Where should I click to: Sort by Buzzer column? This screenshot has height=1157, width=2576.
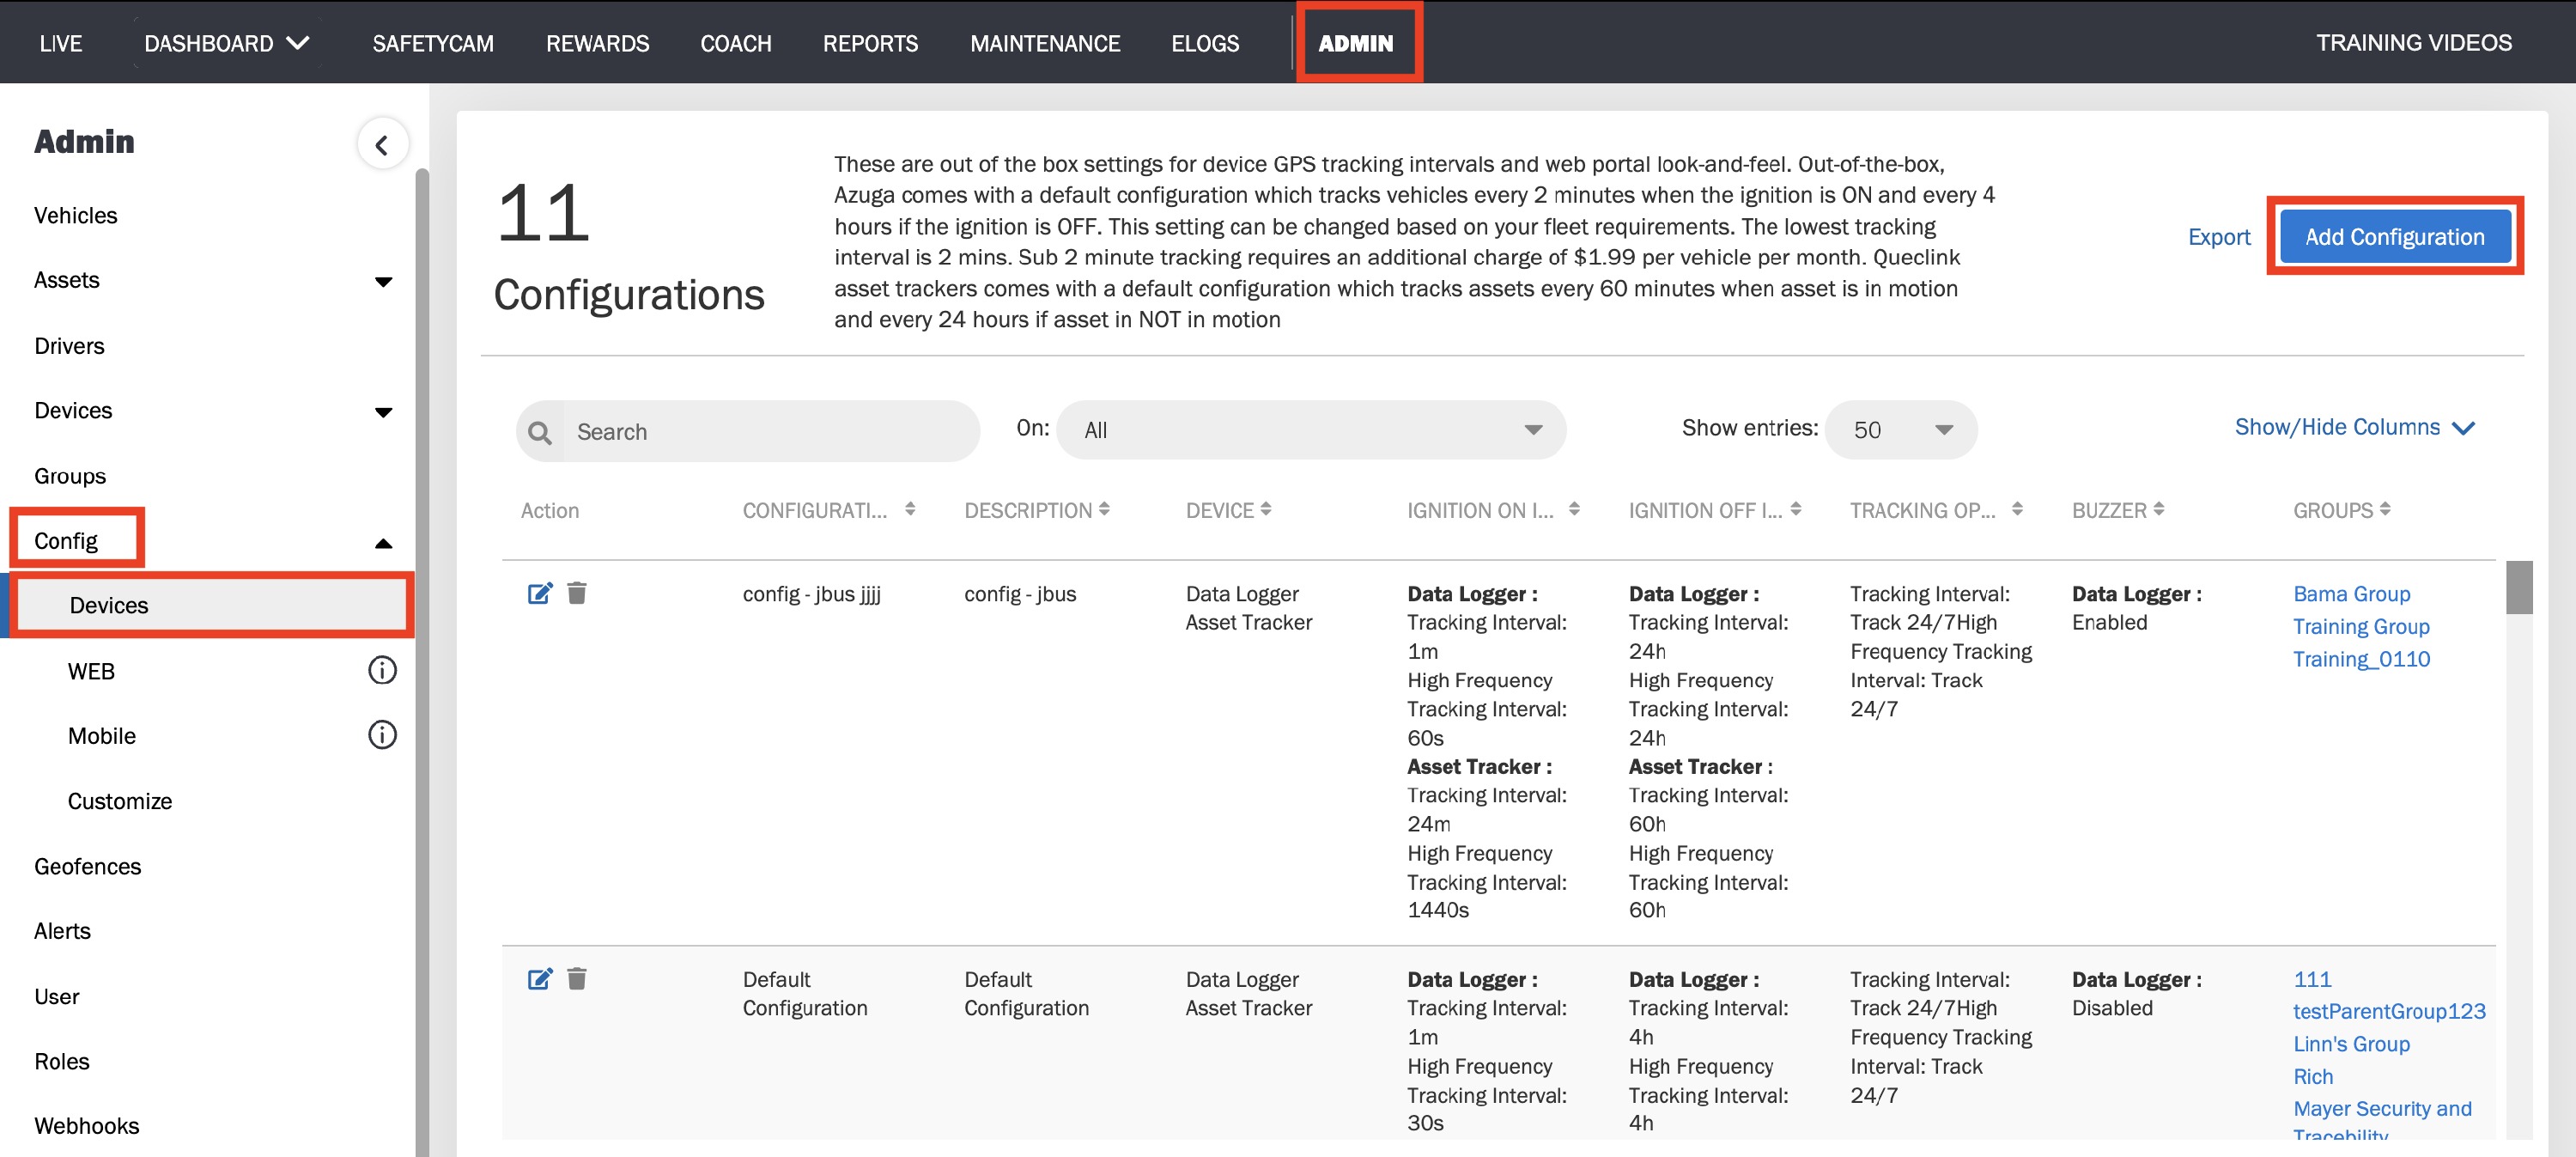pos(2159,509)
